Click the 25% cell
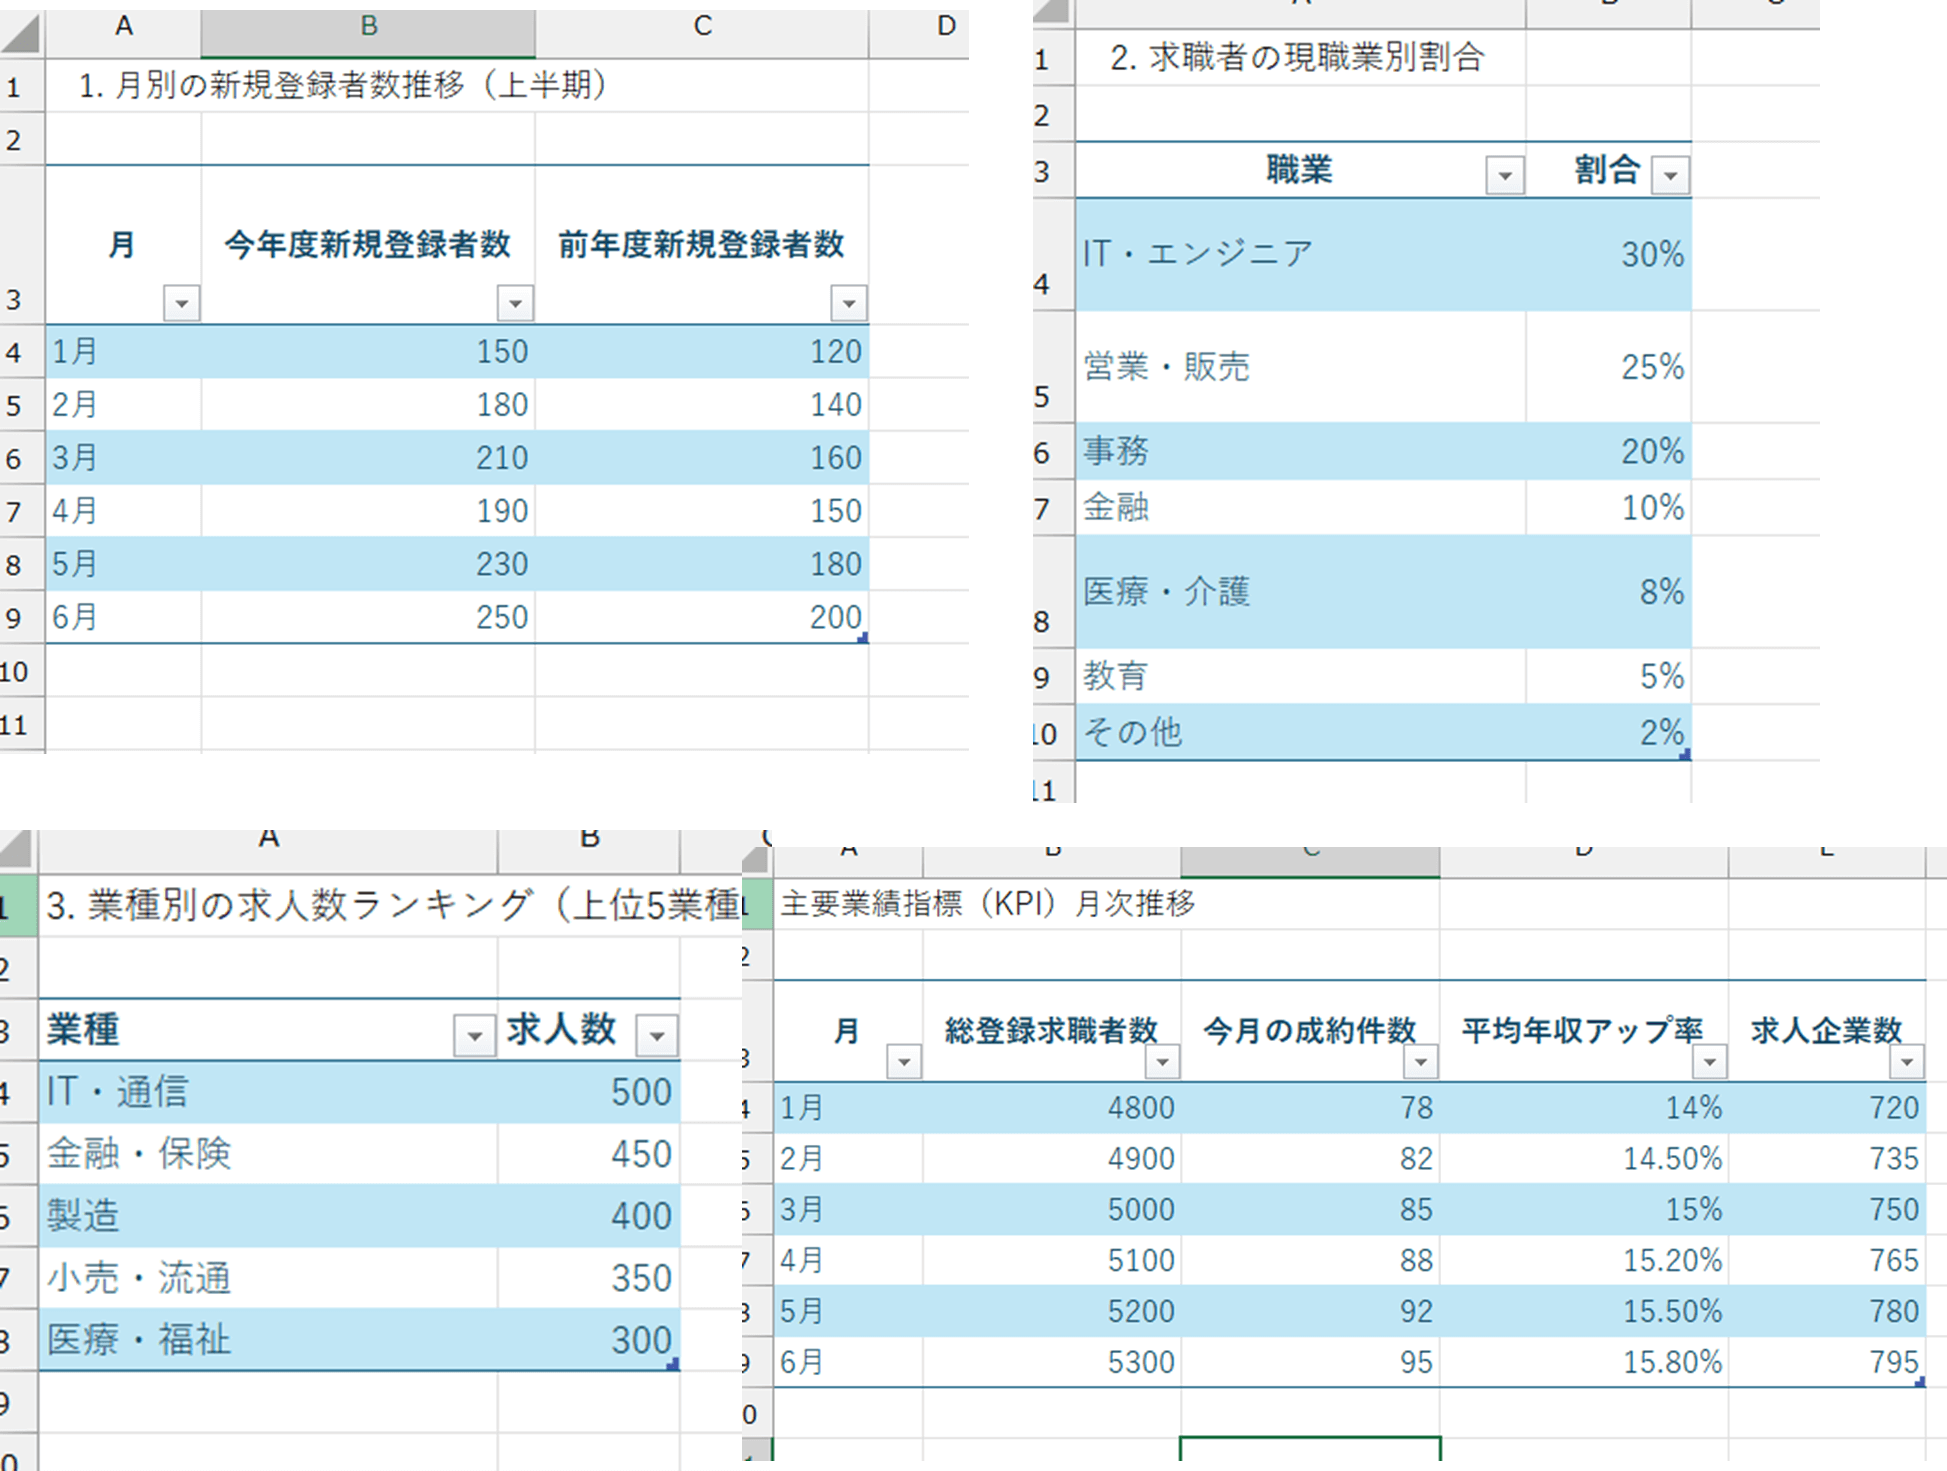Screen dimensions: 1947x1471 1609,366
